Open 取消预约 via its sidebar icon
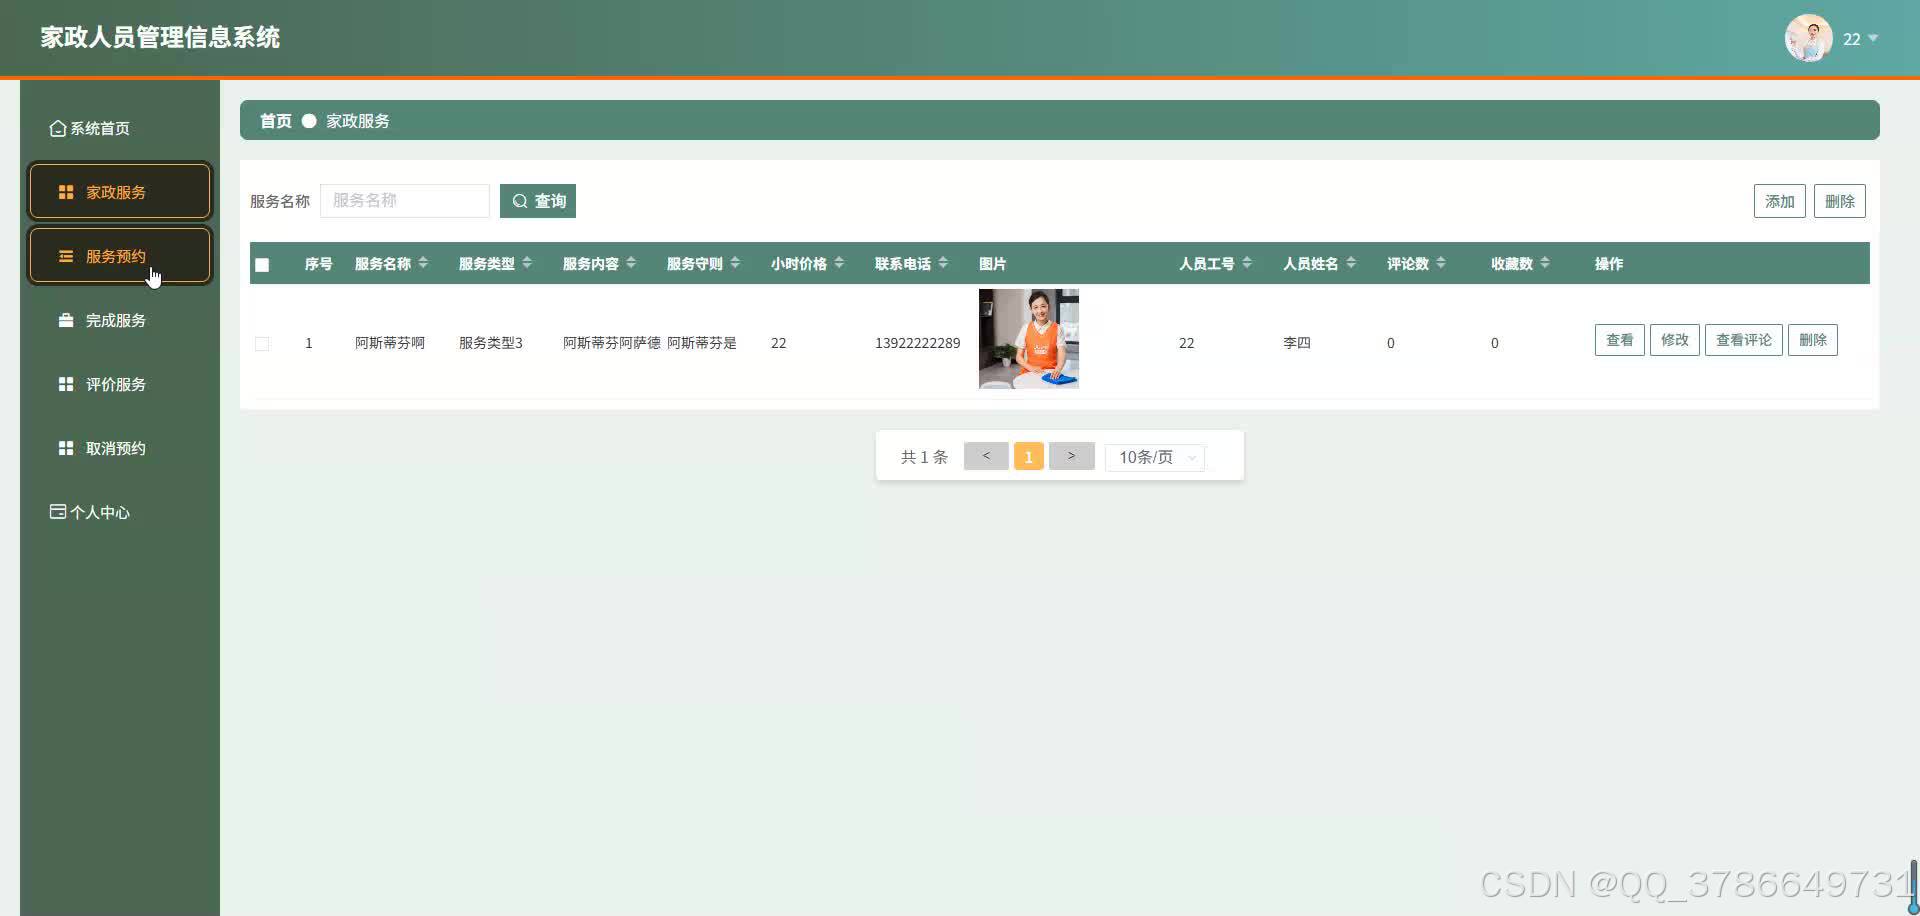The image size is (1920, 916). coord(65,447)
